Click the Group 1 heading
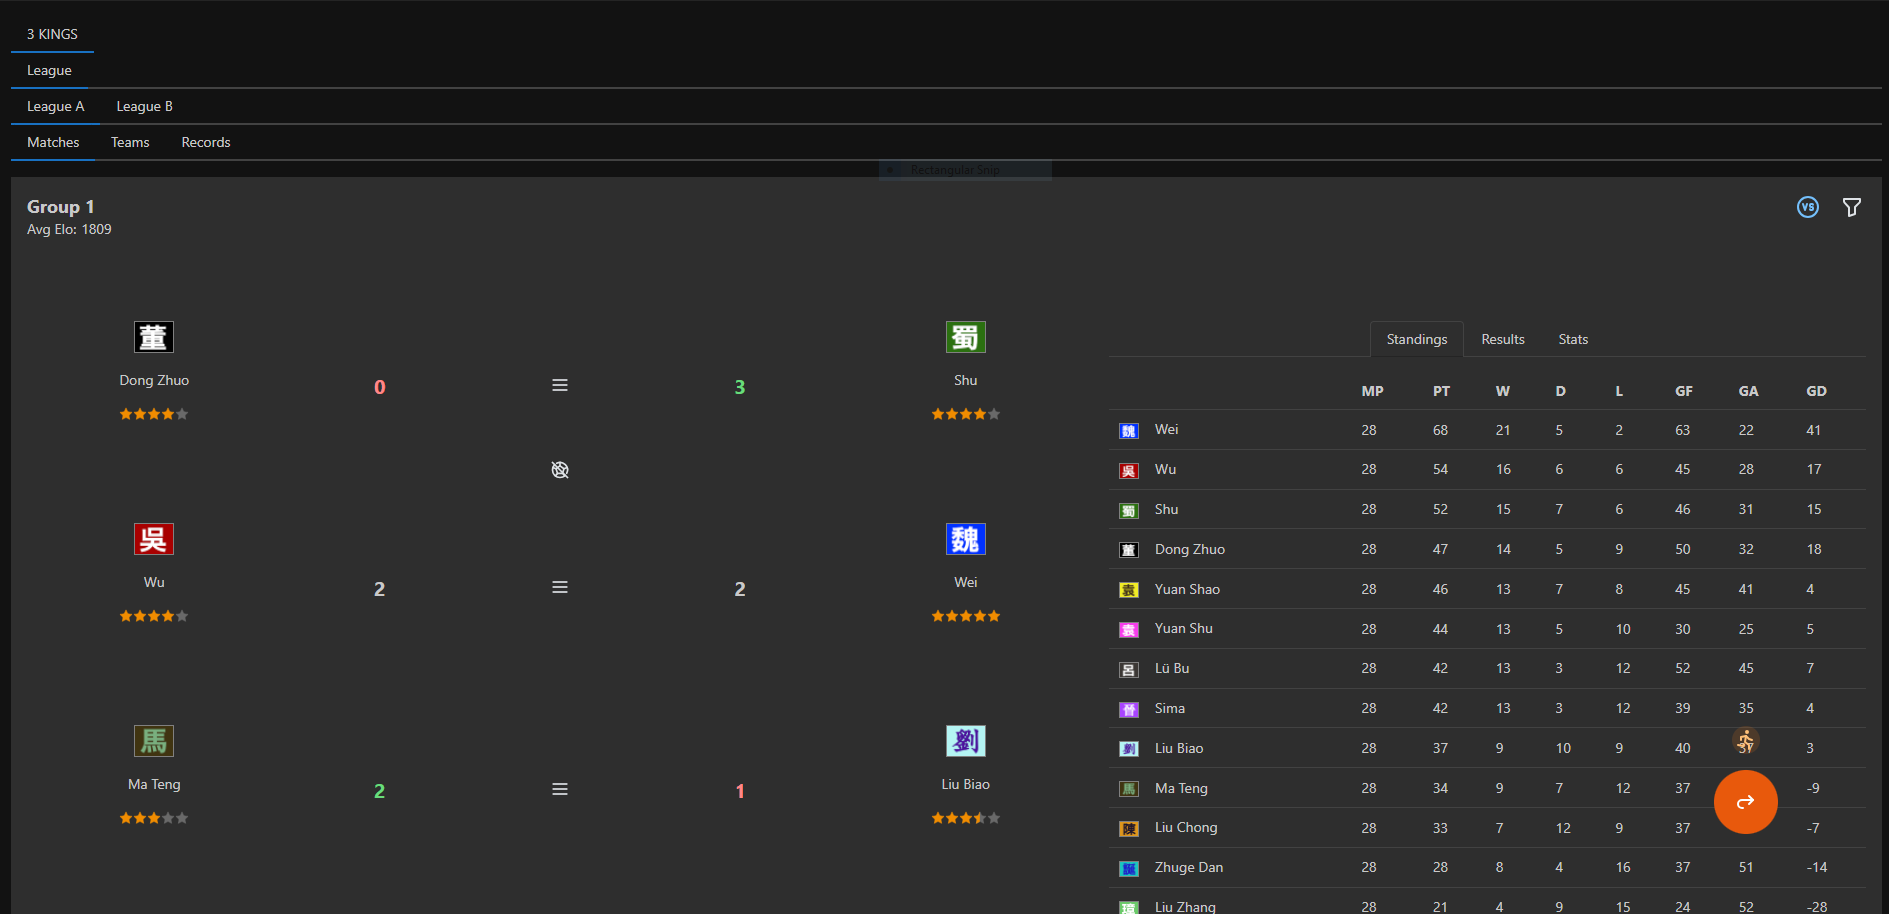The image size is (1889, 914). click(x=60, y=207)
